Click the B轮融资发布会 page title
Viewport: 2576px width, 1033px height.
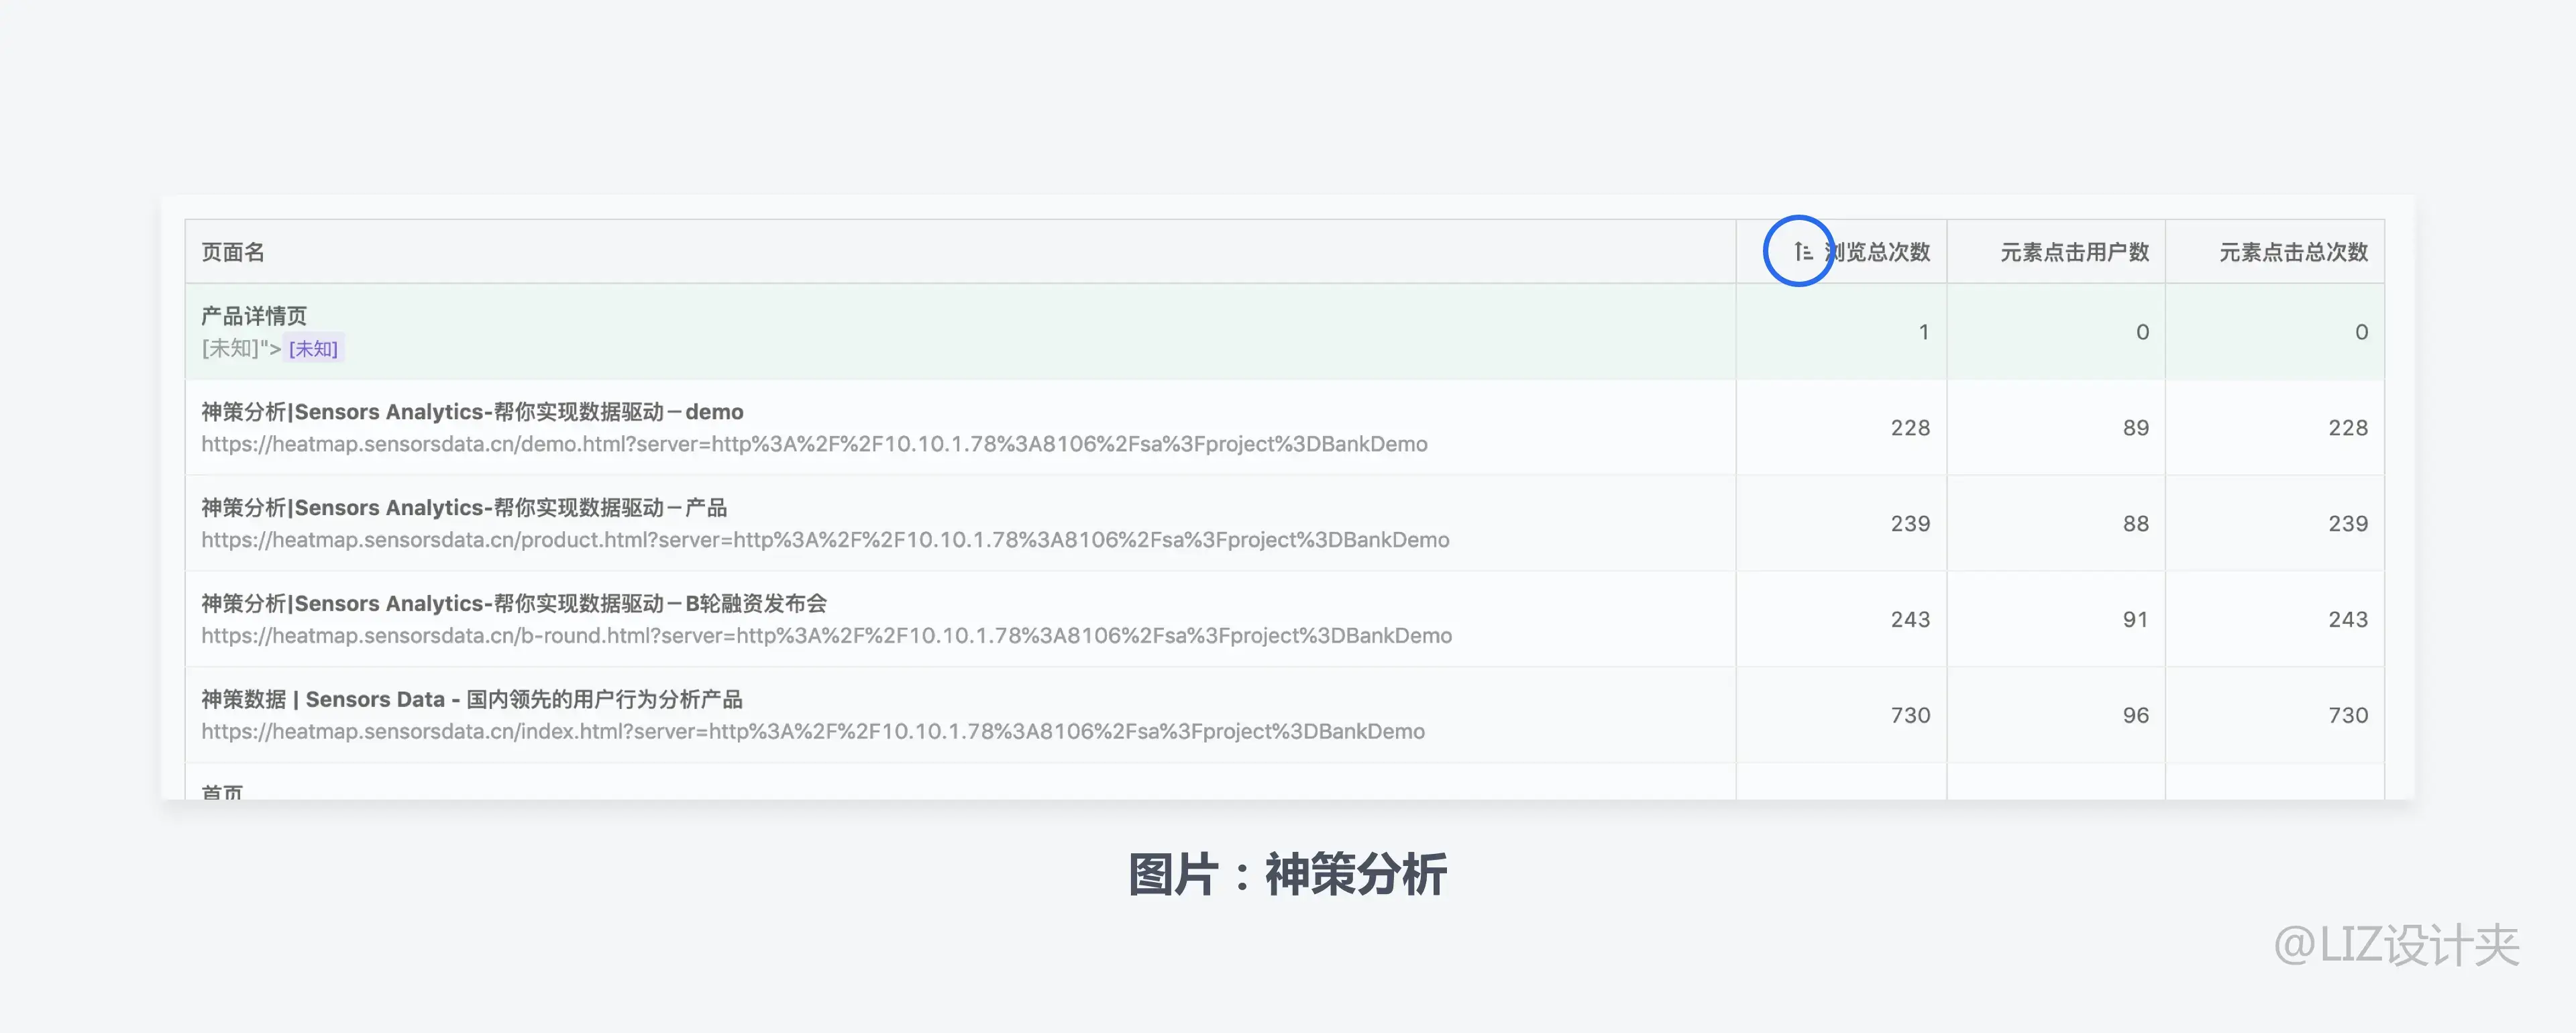514,604
